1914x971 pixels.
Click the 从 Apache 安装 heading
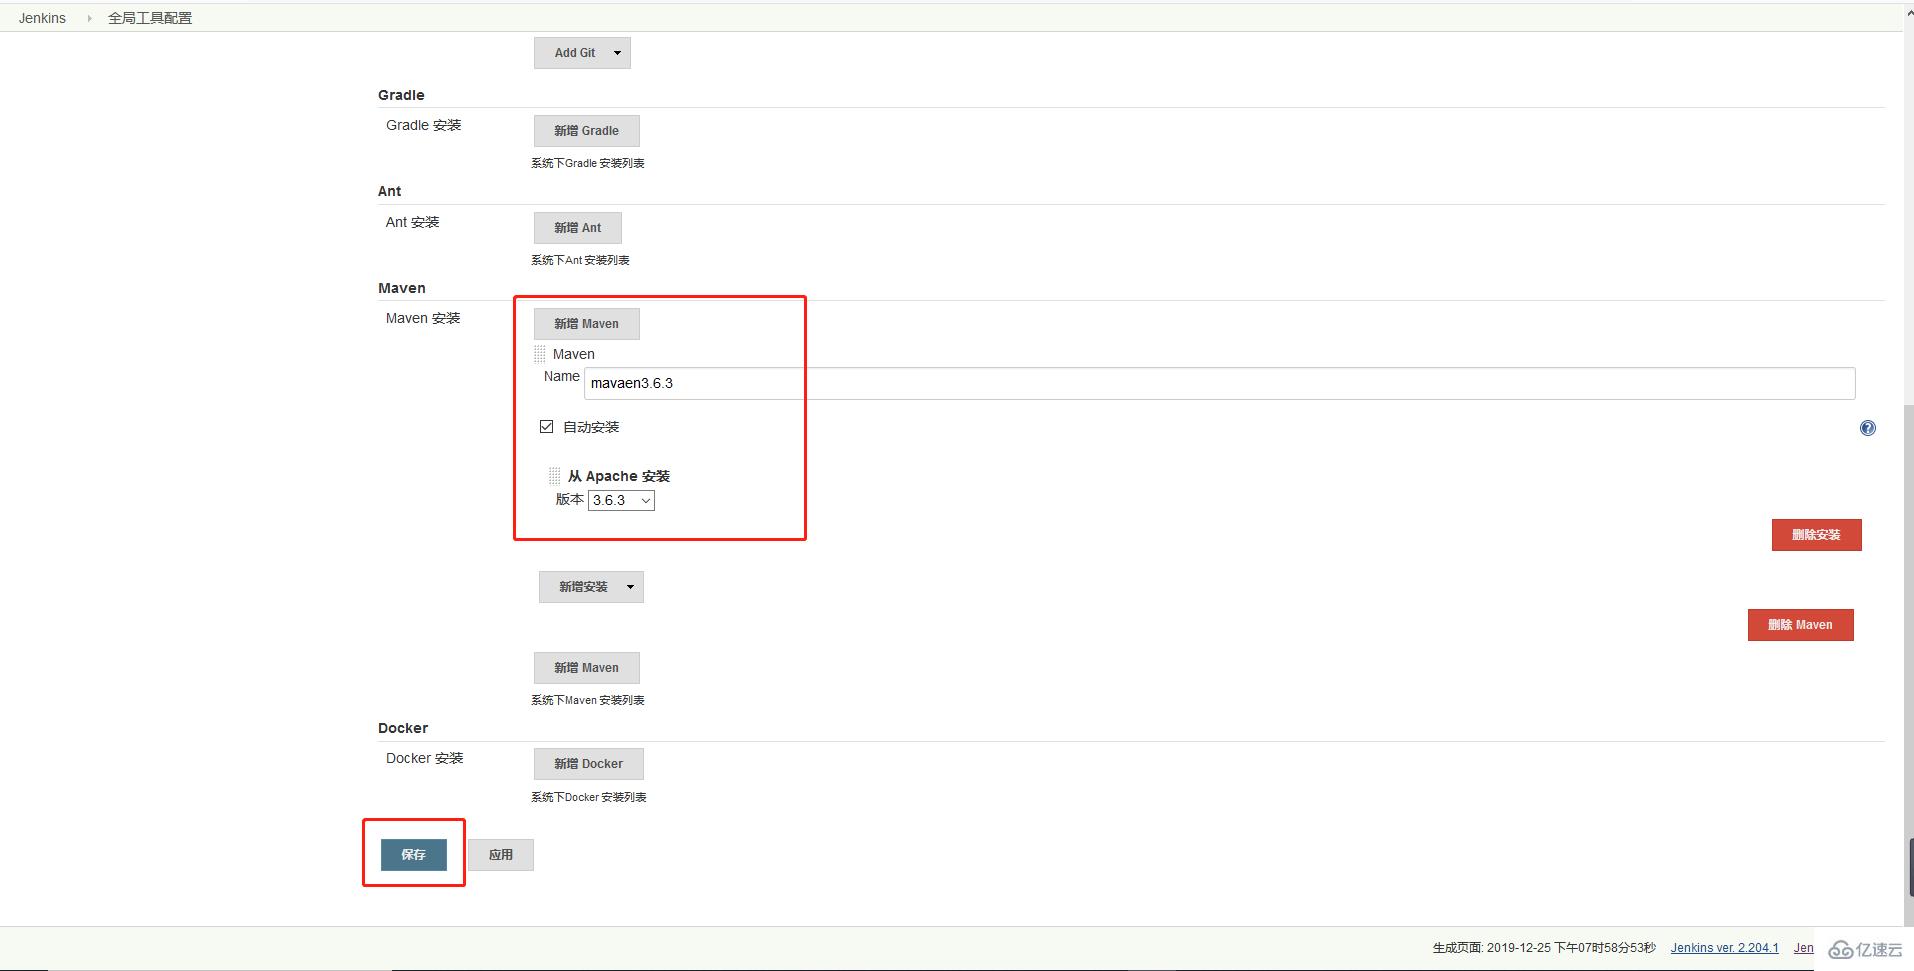coord(619,476)
